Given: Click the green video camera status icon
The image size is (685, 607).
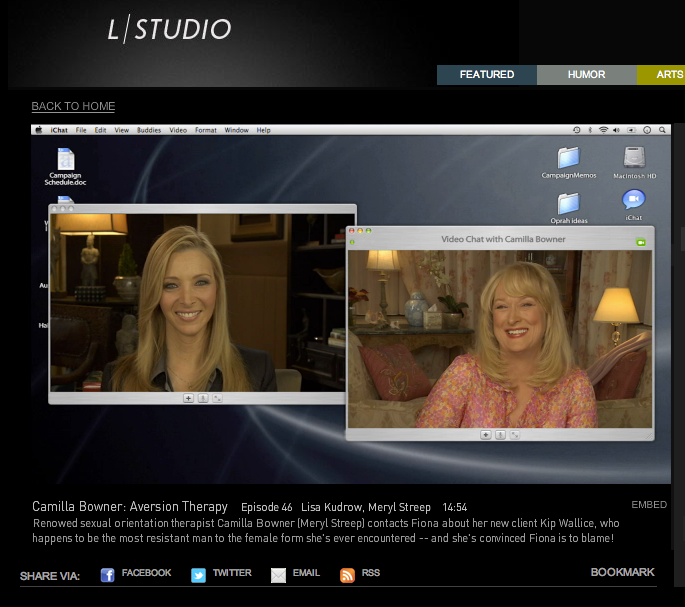Looking at the screenshot, I should pyautogui.click(x=640, y=241).
